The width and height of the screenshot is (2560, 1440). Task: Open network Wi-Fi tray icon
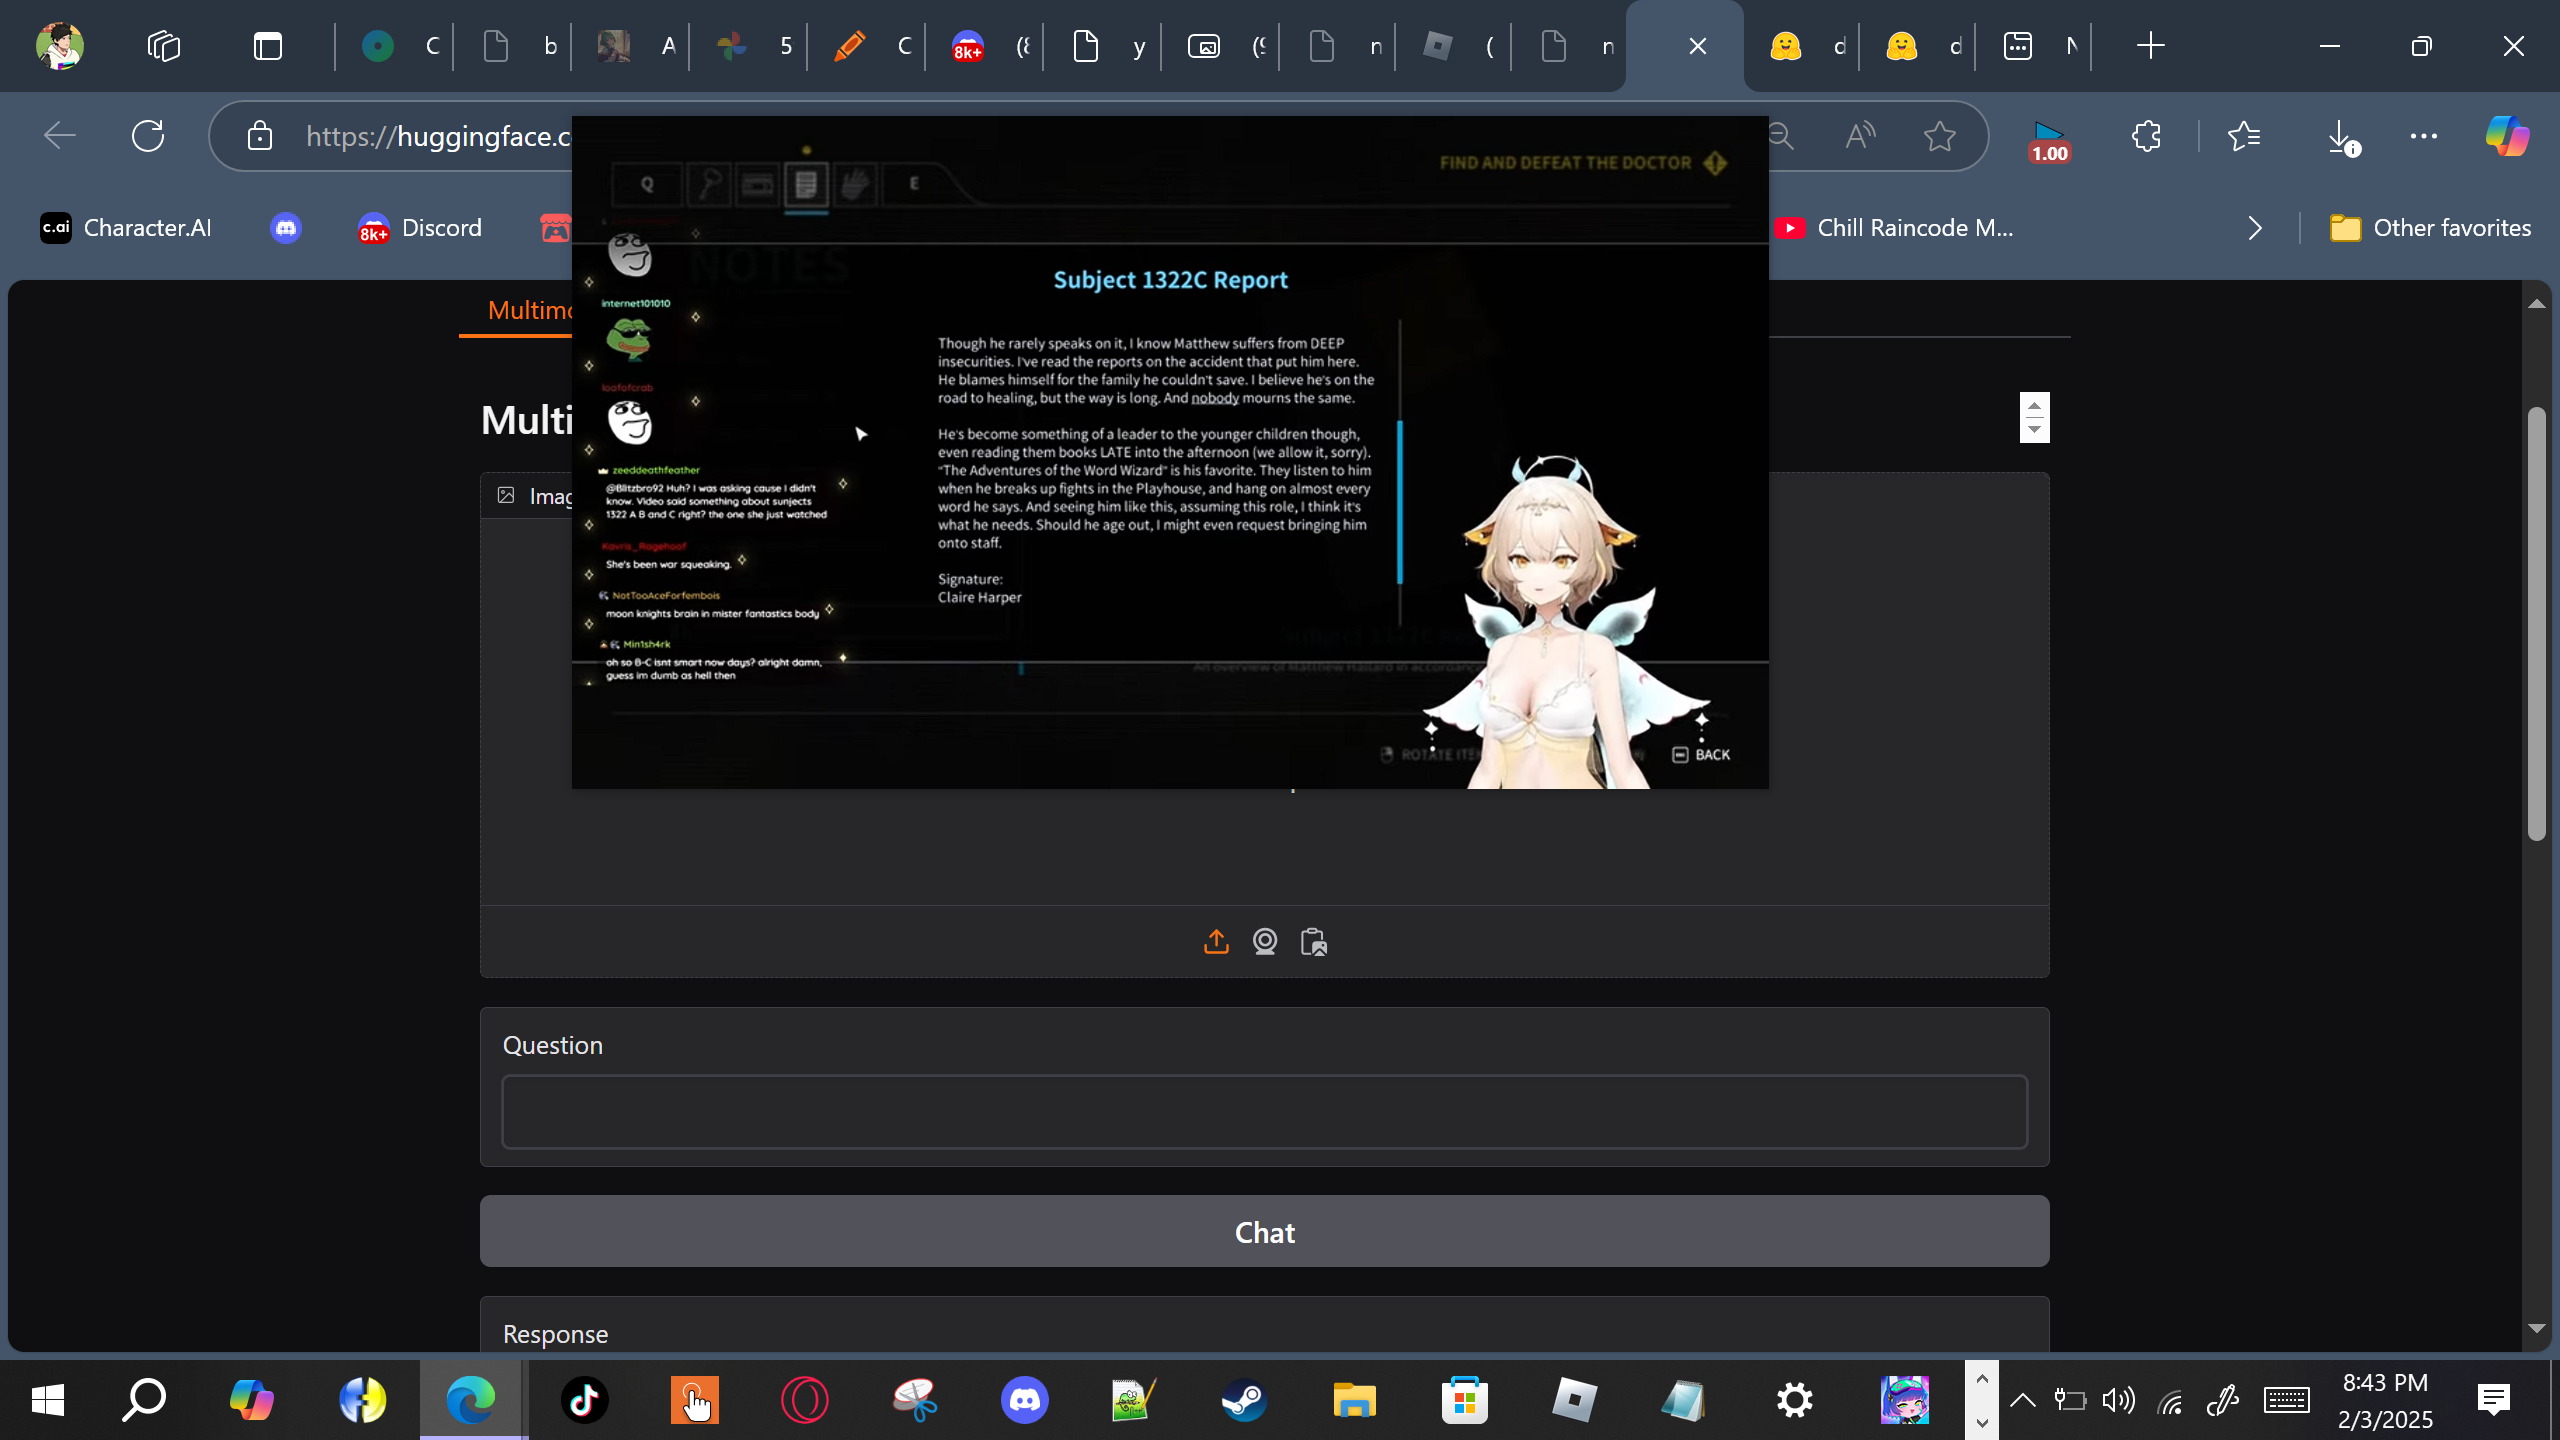pos(2170,1402)
